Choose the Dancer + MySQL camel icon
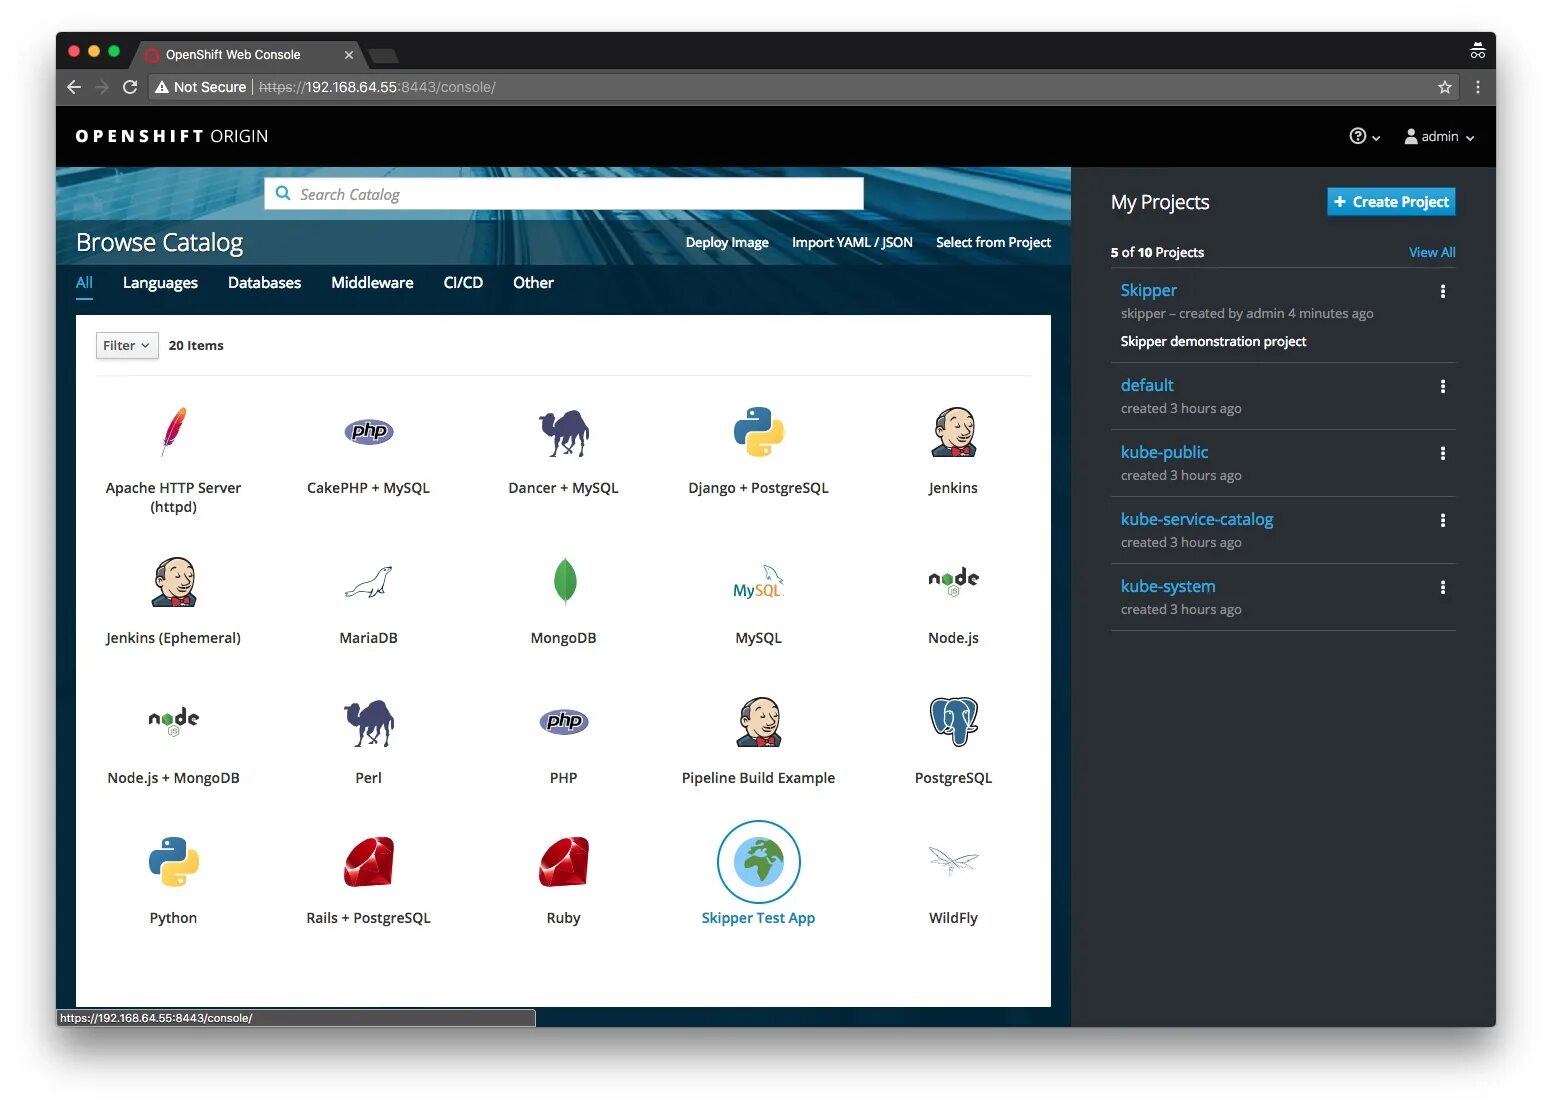The image size is (1552, 1107). tap(564, 433)
